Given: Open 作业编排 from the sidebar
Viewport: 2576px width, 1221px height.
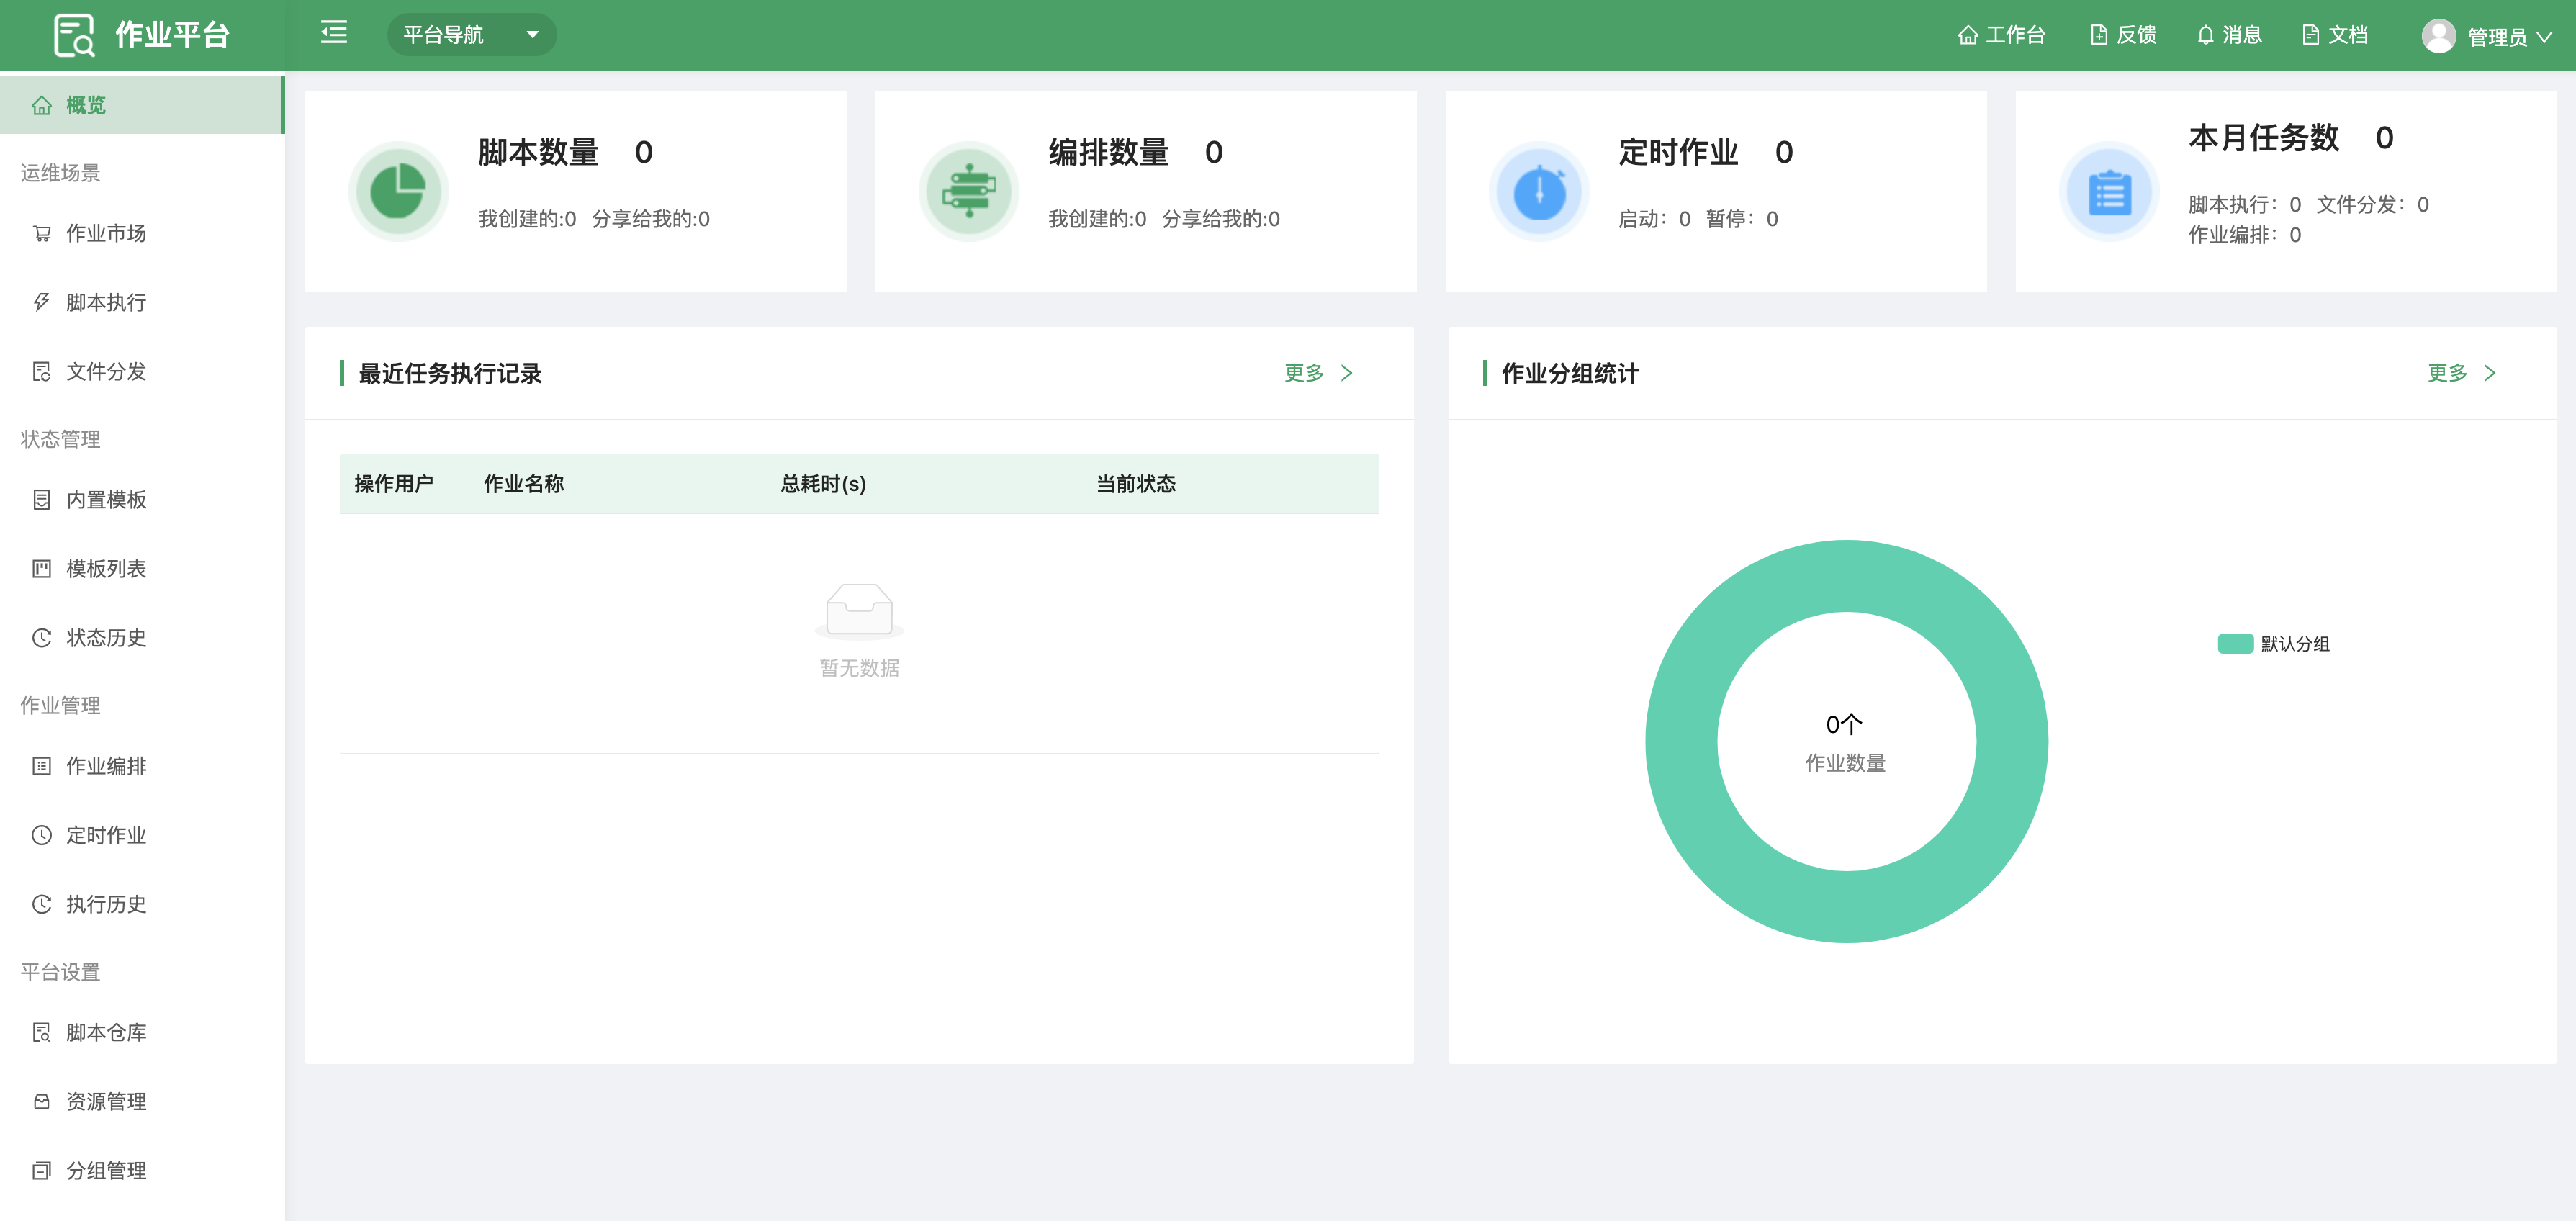Looking at the screenshot, I should click(142, 765).
